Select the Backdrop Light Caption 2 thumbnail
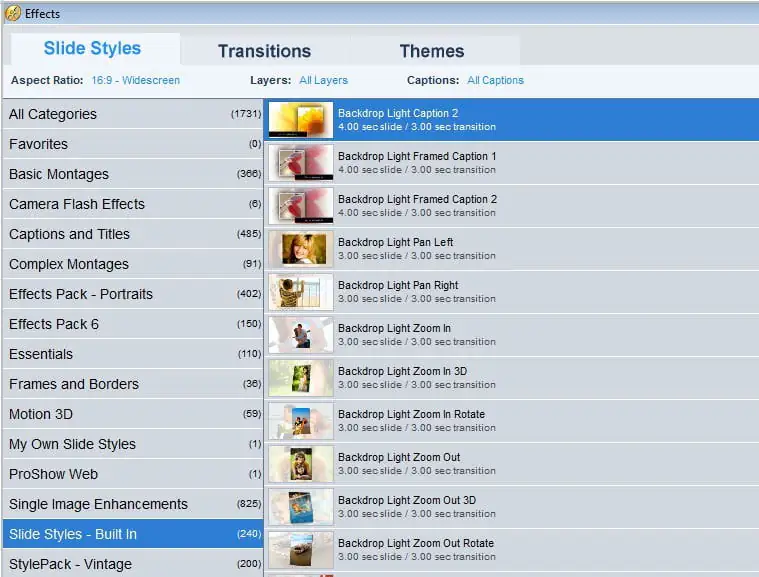Screen dimensions: 759x577 [300, 120]
